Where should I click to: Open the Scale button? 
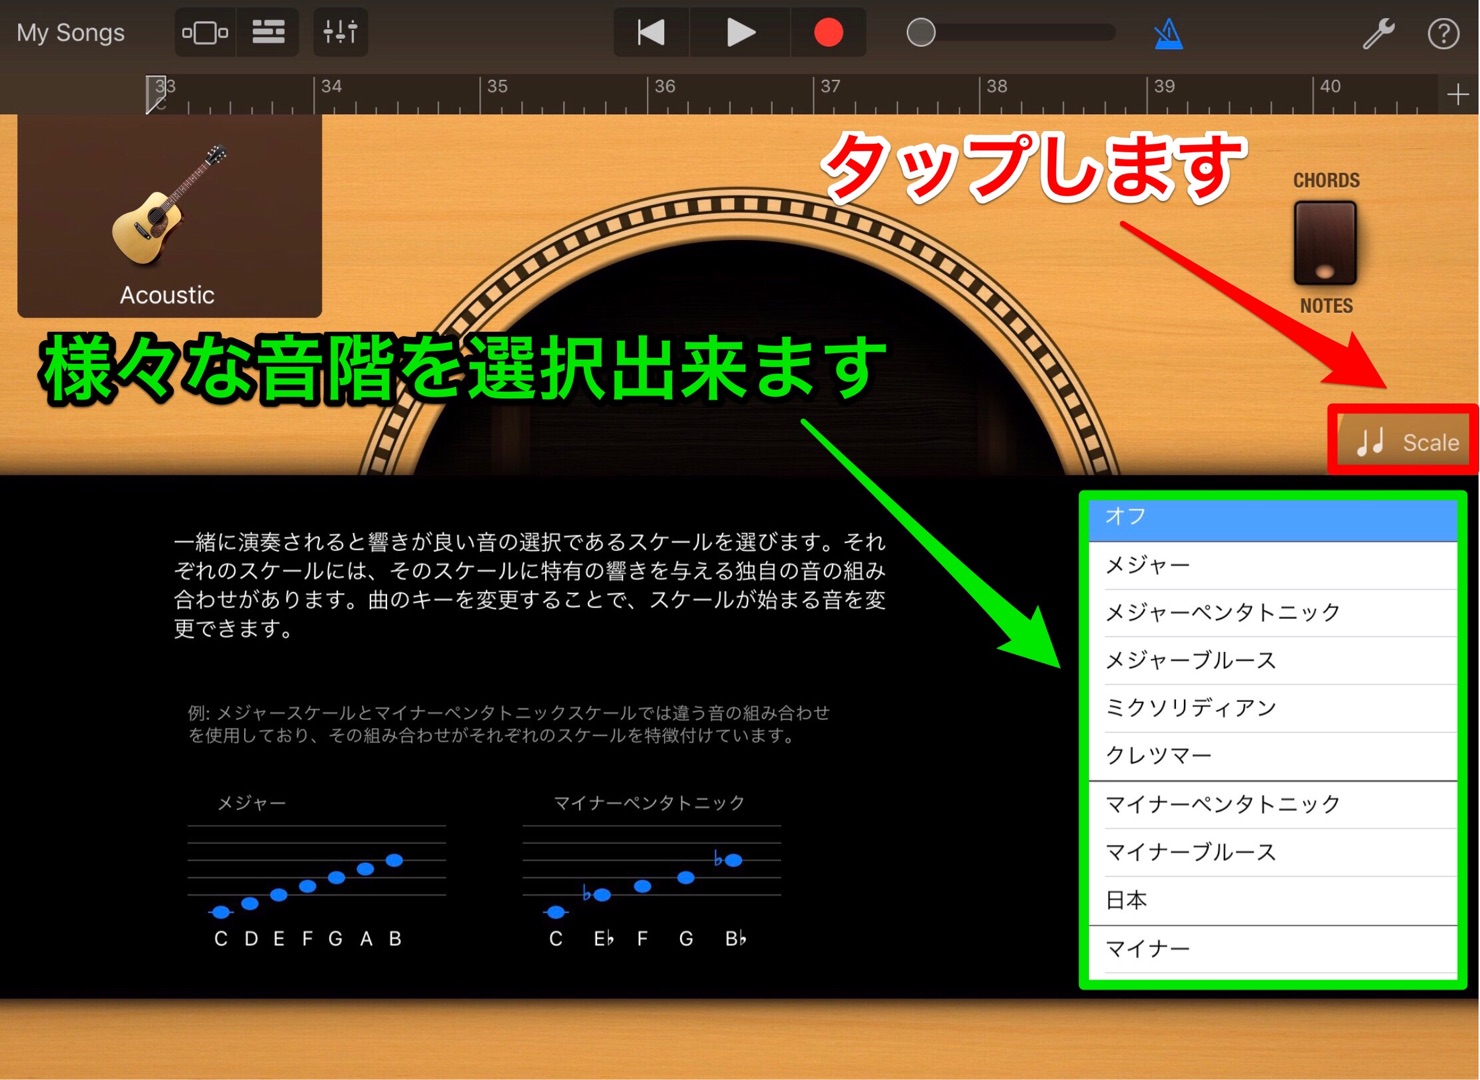click(x=1405, y=441)
